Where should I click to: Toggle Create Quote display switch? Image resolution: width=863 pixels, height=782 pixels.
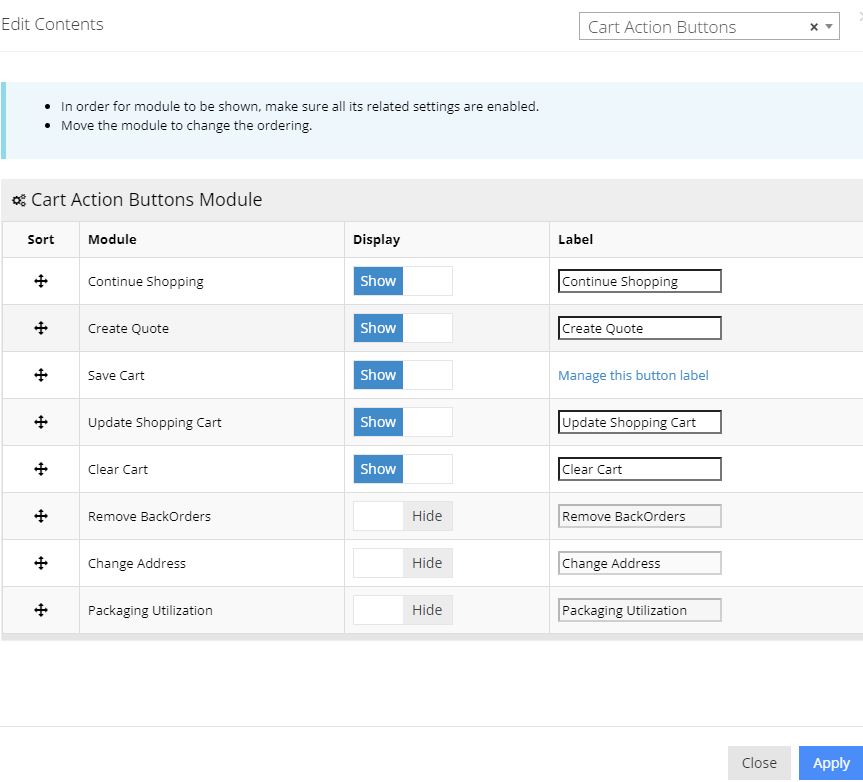(x=403, y=328)
